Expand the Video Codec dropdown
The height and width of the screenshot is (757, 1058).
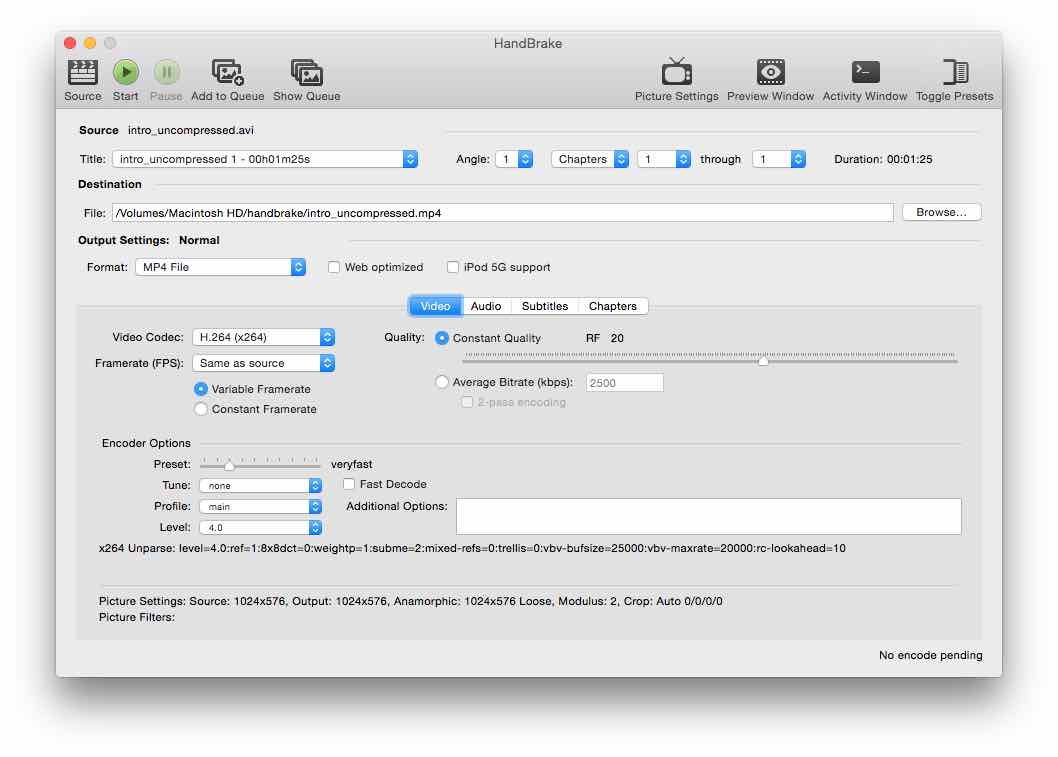click(264, 338)
